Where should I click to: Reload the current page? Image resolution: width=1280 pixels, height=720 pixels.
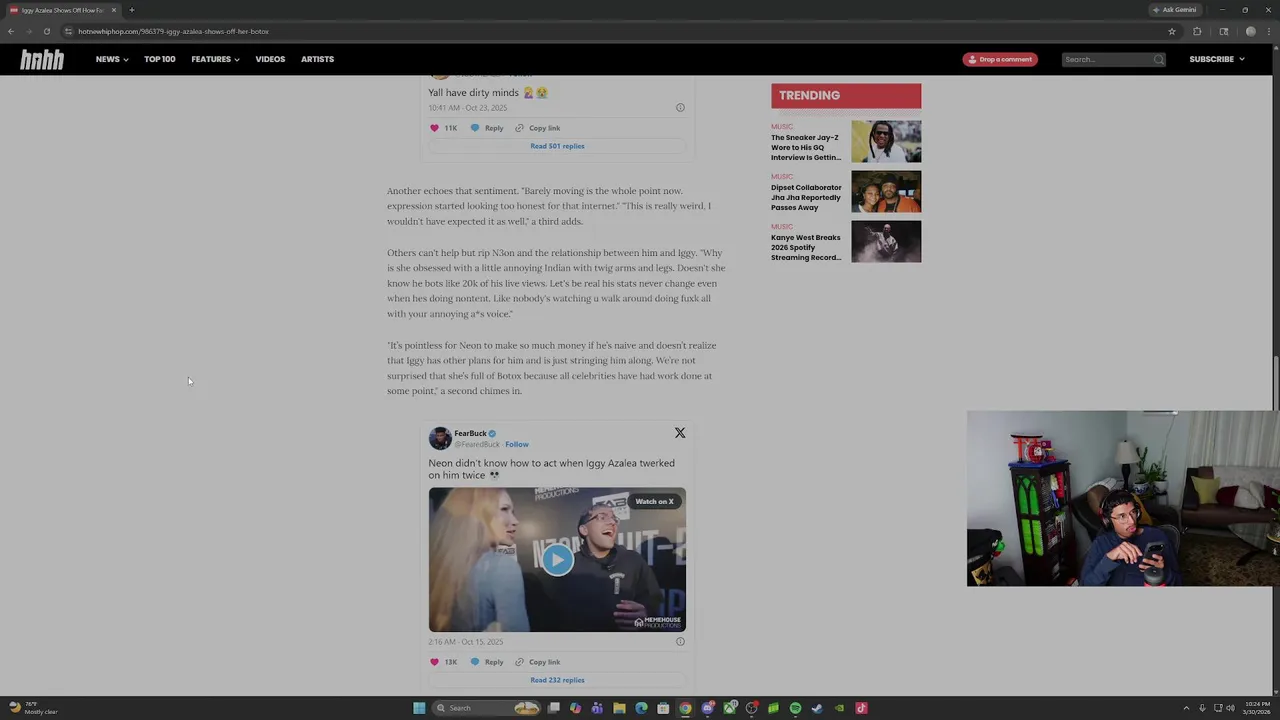(x=46, y=31)
